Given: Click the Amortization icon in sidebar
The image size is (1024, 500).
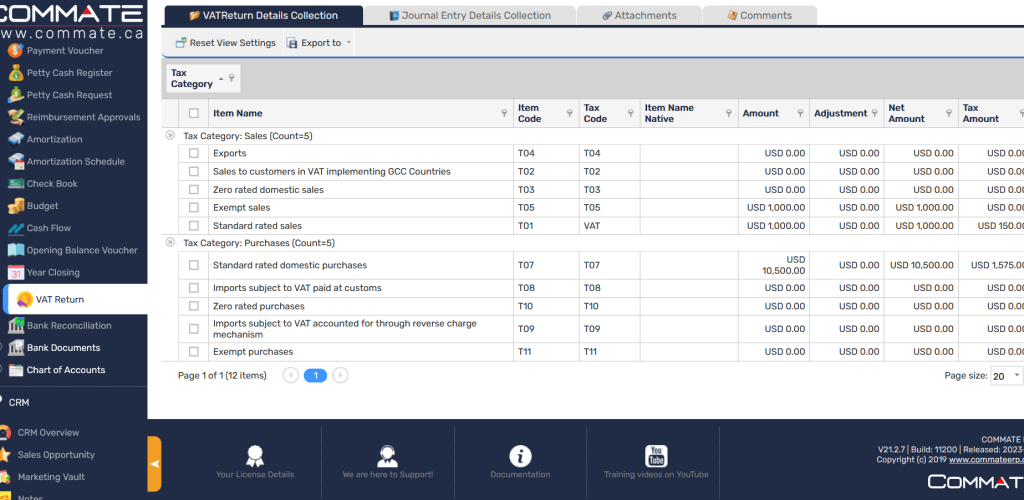Looking at the screenshot, I should point(16,139).
